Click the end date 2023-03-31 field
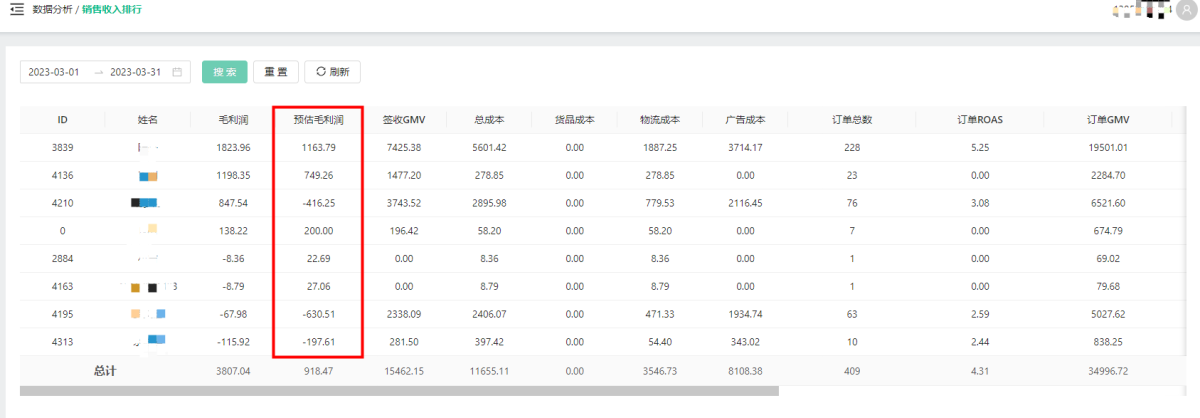1200x418 pixels. click(136, 72)
